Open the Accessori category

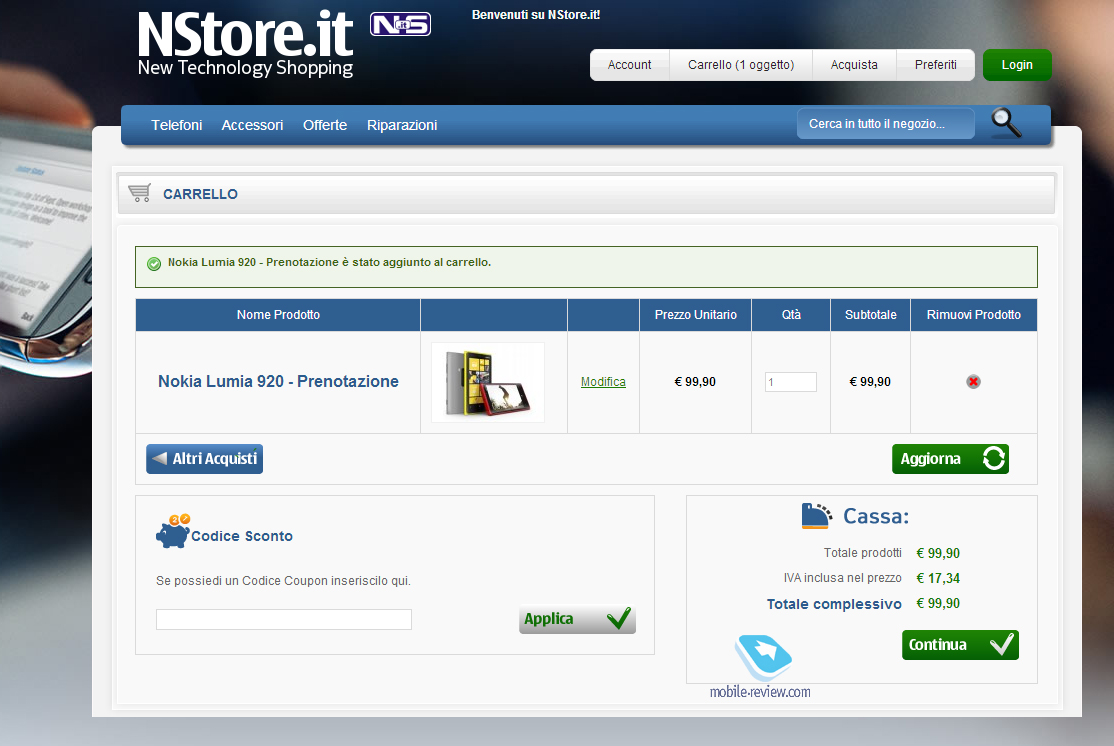coord(252,125)
